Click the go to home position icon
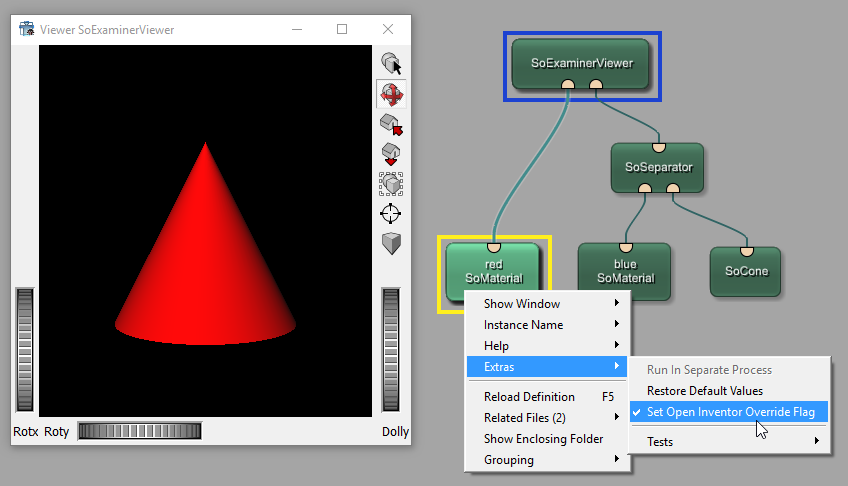The image size is (848, 486). pos(391,124)
